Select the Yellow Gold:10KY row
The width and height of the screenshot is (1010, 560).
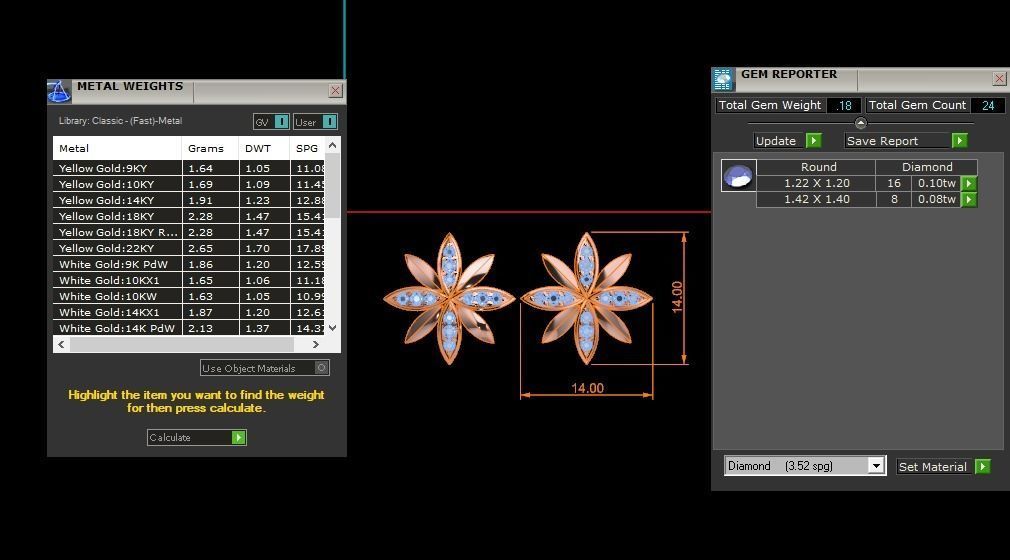coord(189,184)
